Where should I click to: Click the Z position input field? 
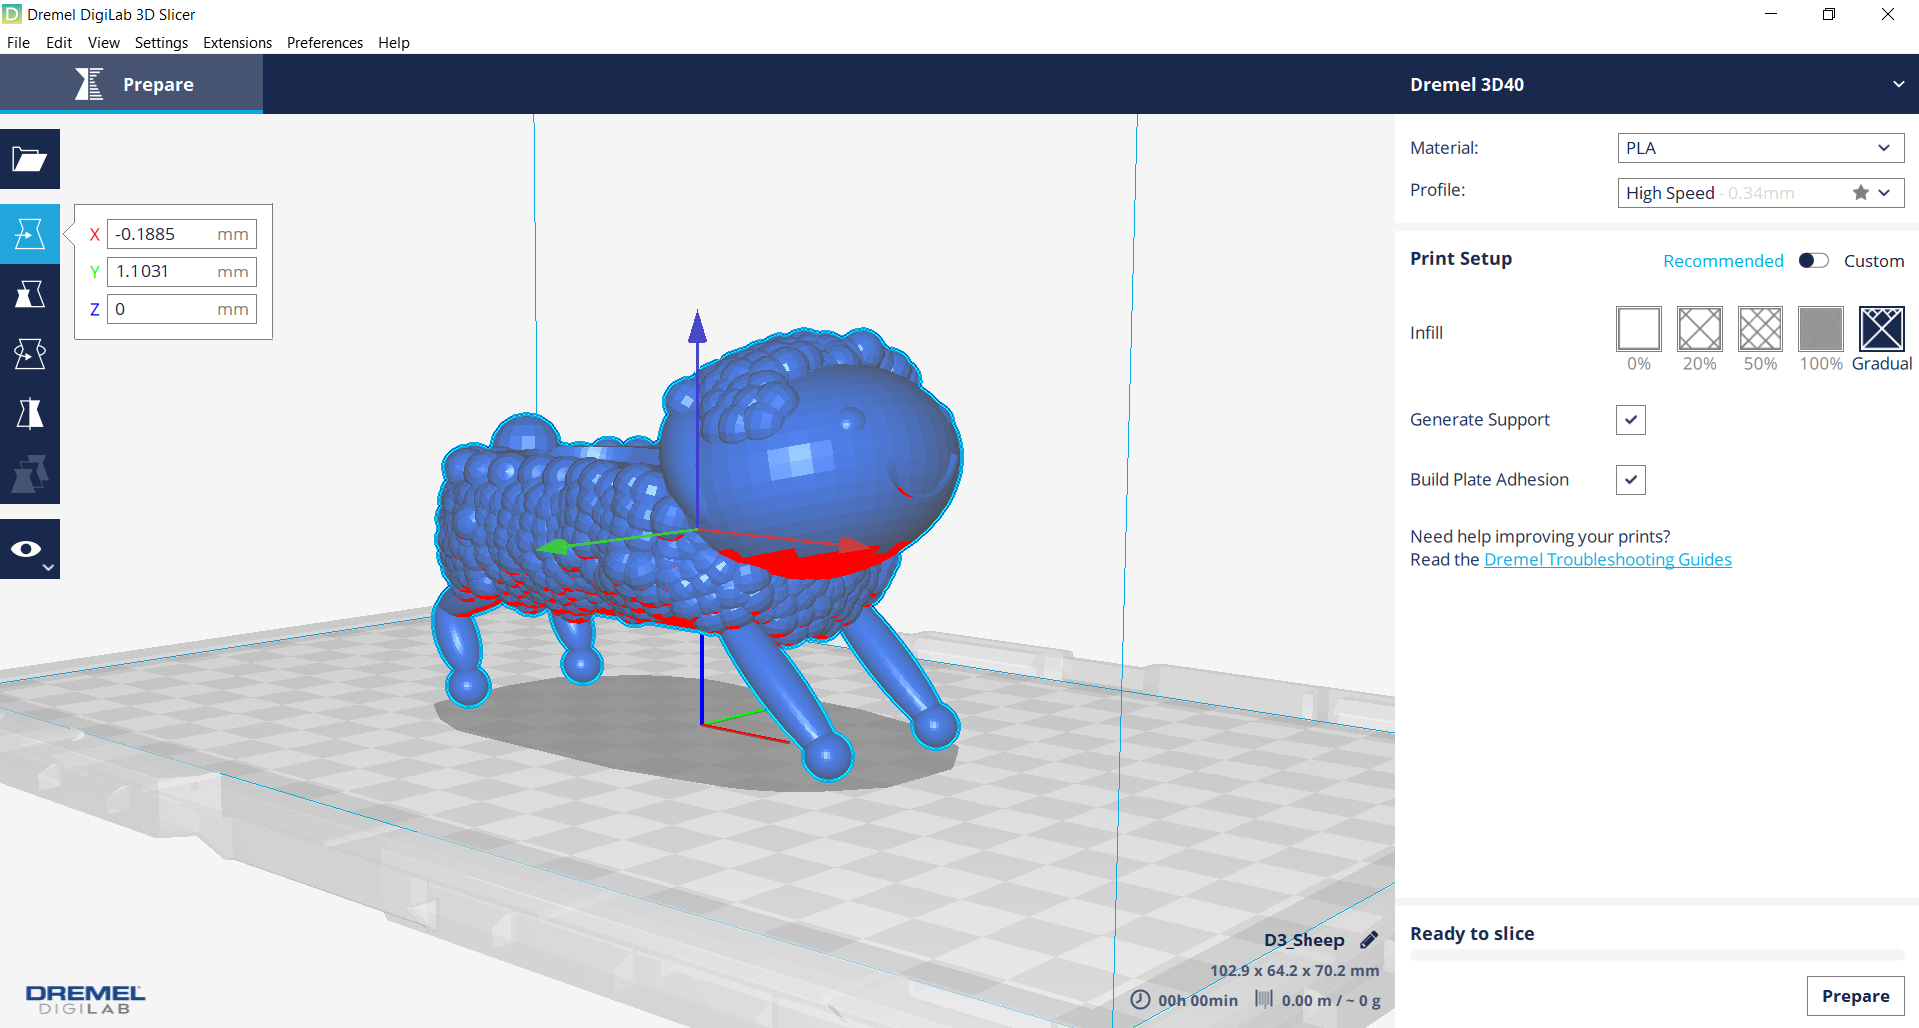182,309
